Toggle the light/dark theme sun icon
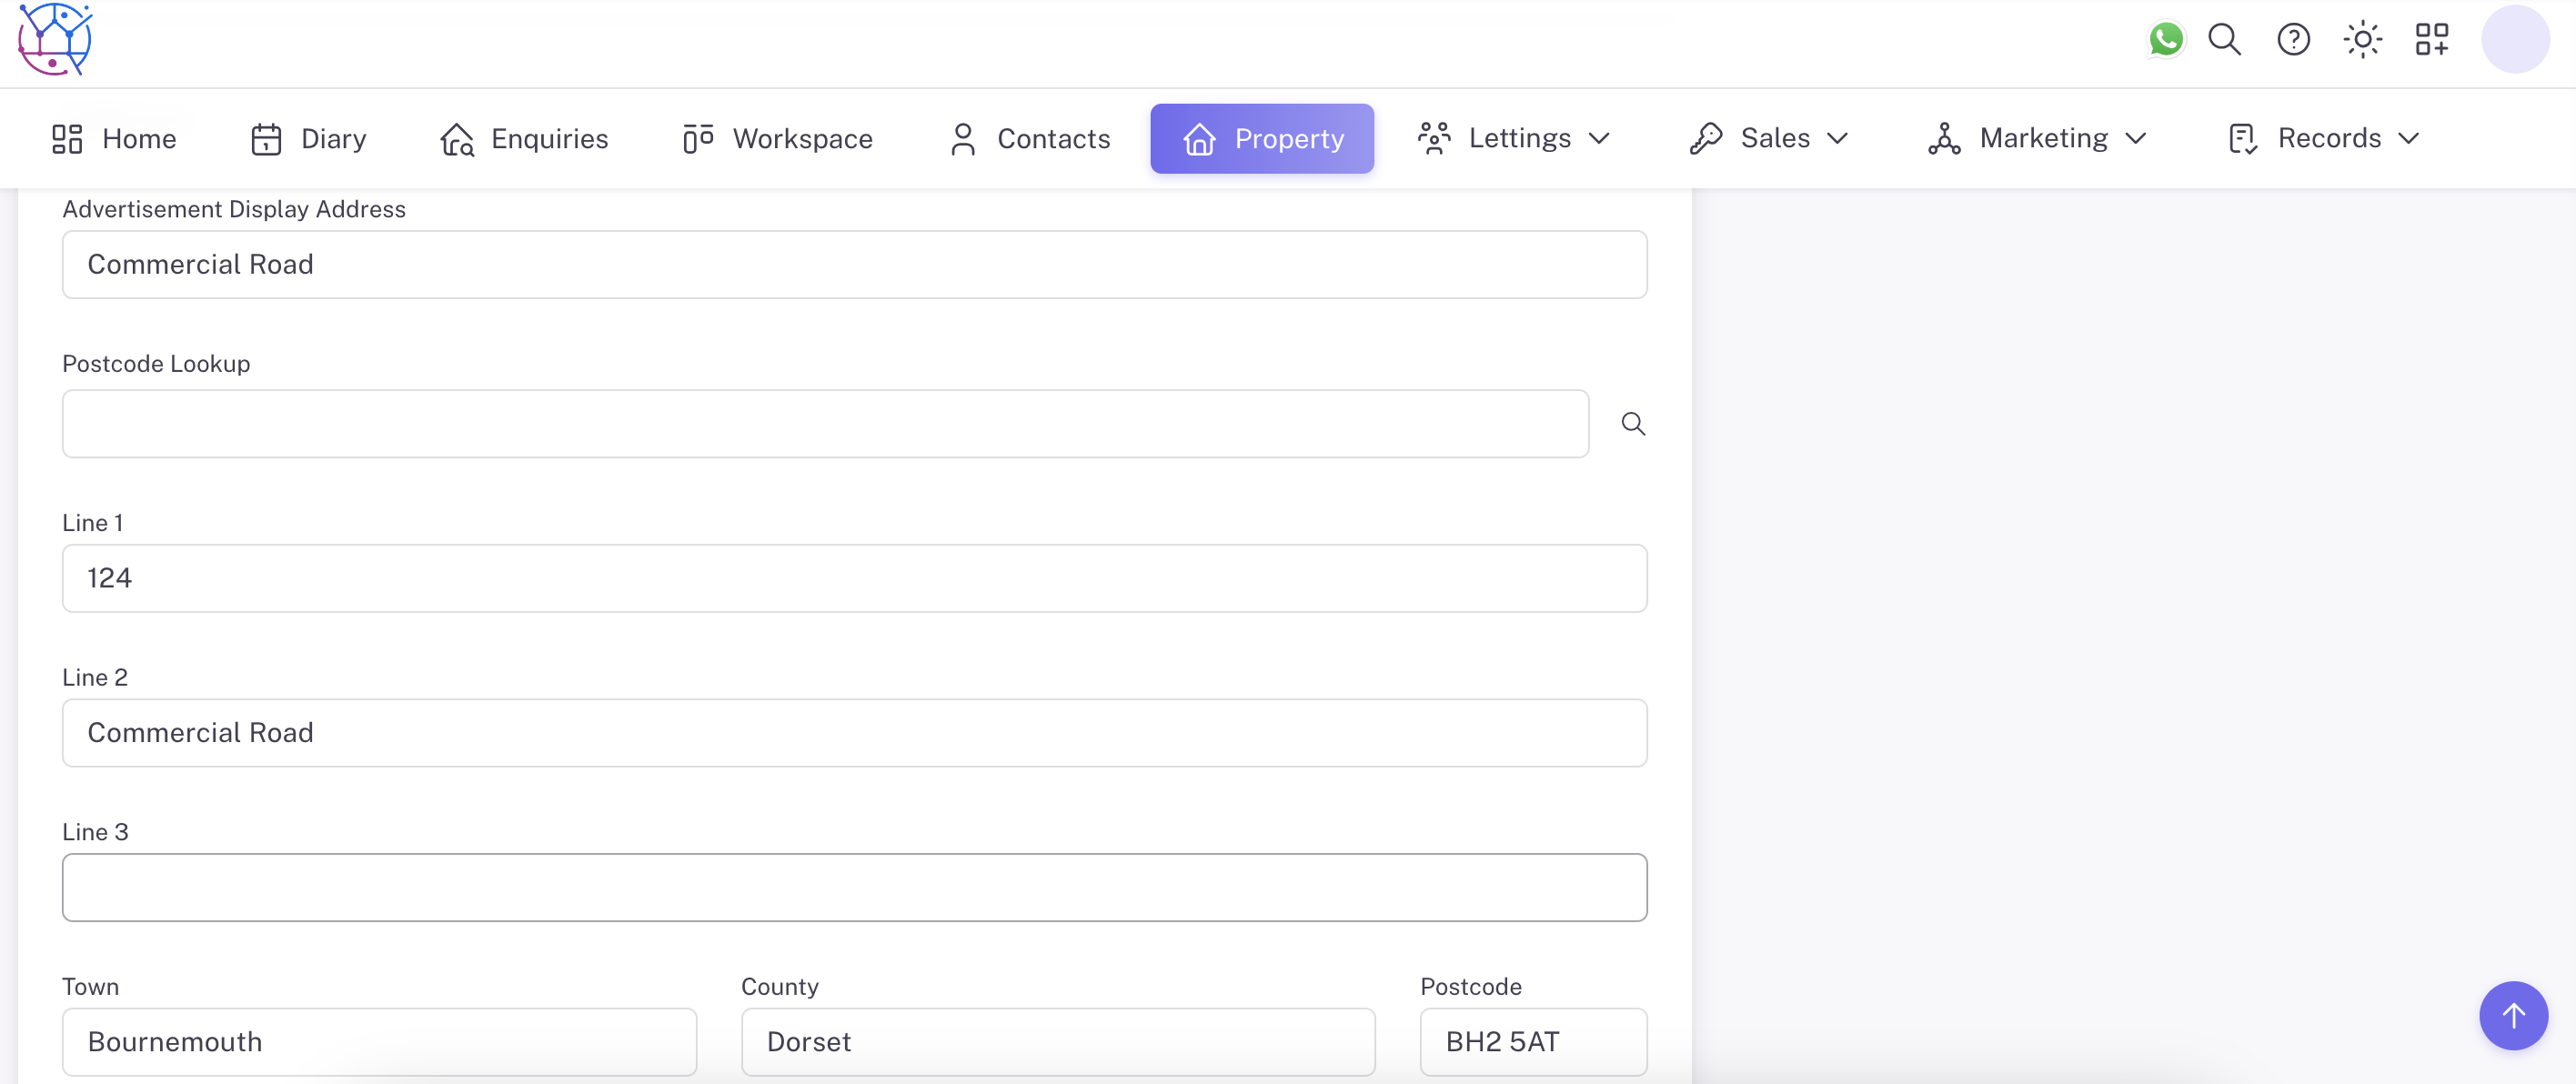2576x1084 pixels. coord(2362,40)
